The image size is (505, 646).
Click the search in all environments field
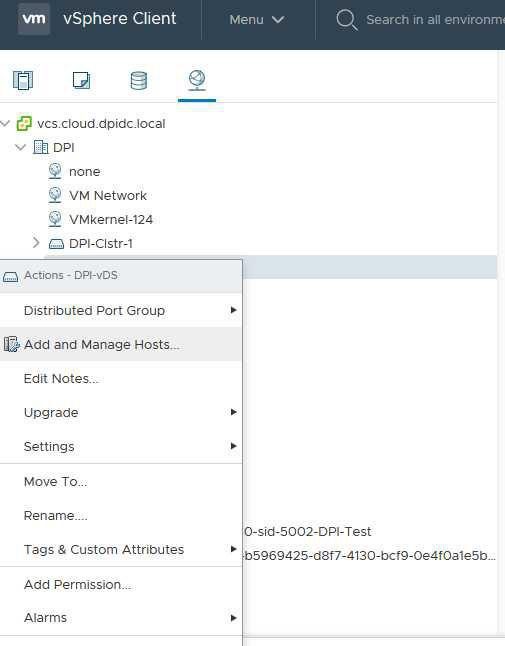click(x=435, y=20)
